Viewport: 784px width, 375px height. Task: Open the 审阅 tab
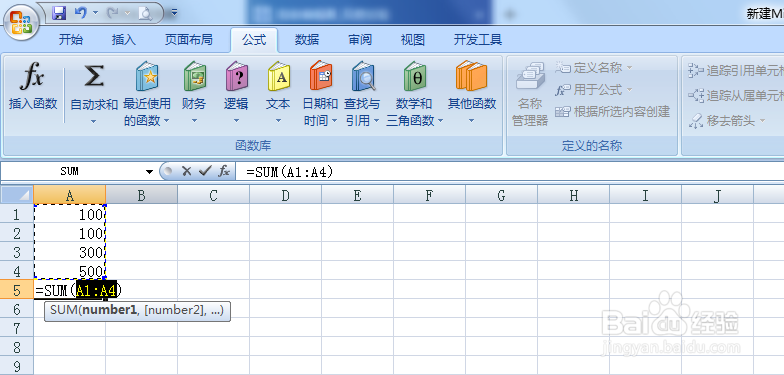point(360,40)
